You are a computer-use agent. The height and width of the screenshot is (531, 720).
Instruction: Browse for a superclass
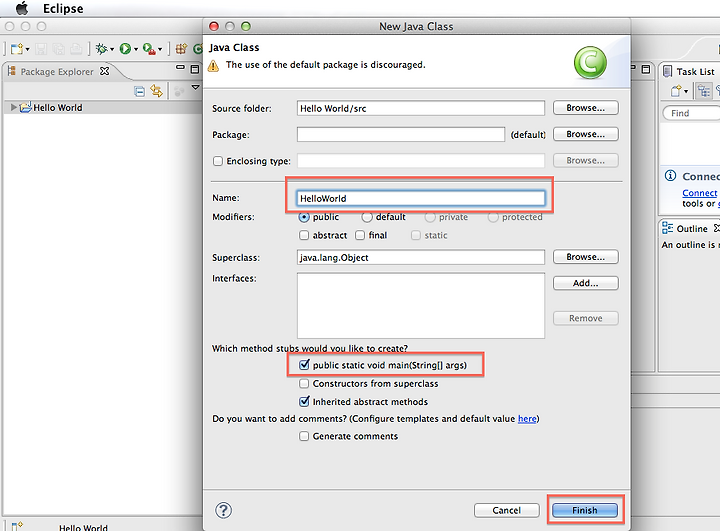pos(585,257)
